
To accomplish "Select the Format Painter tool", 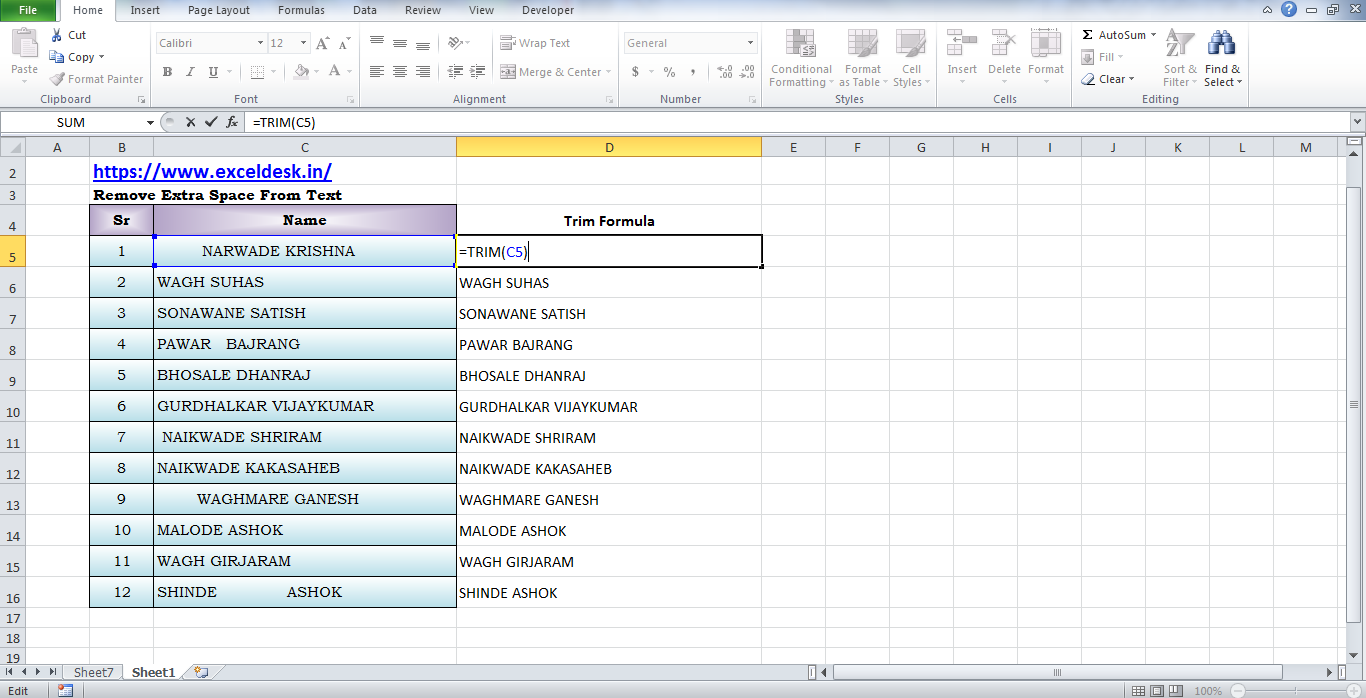I will (x=95, y=79).
